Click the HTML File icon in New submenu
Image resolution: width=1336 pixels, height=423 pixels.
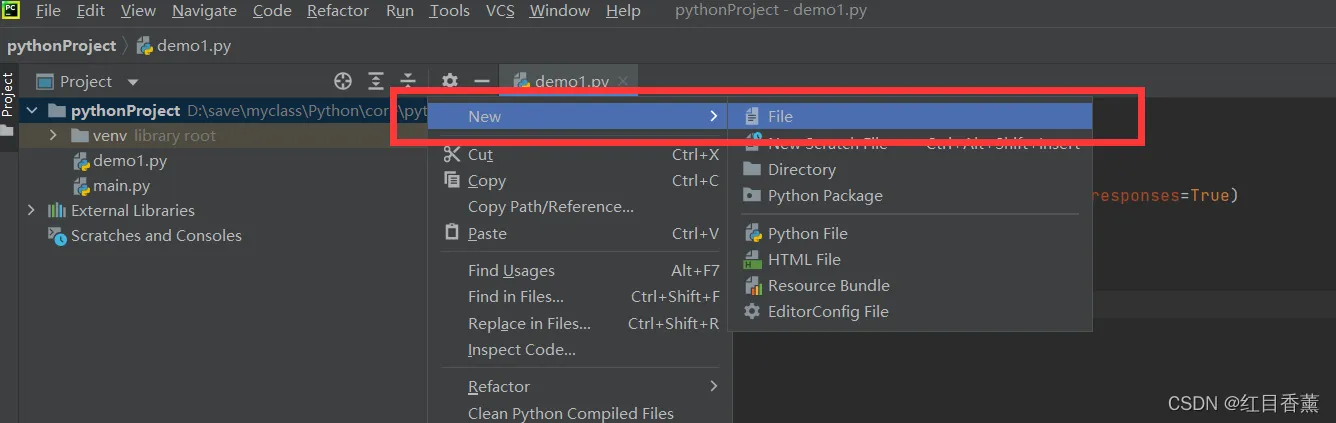click(x=752, y=259)
